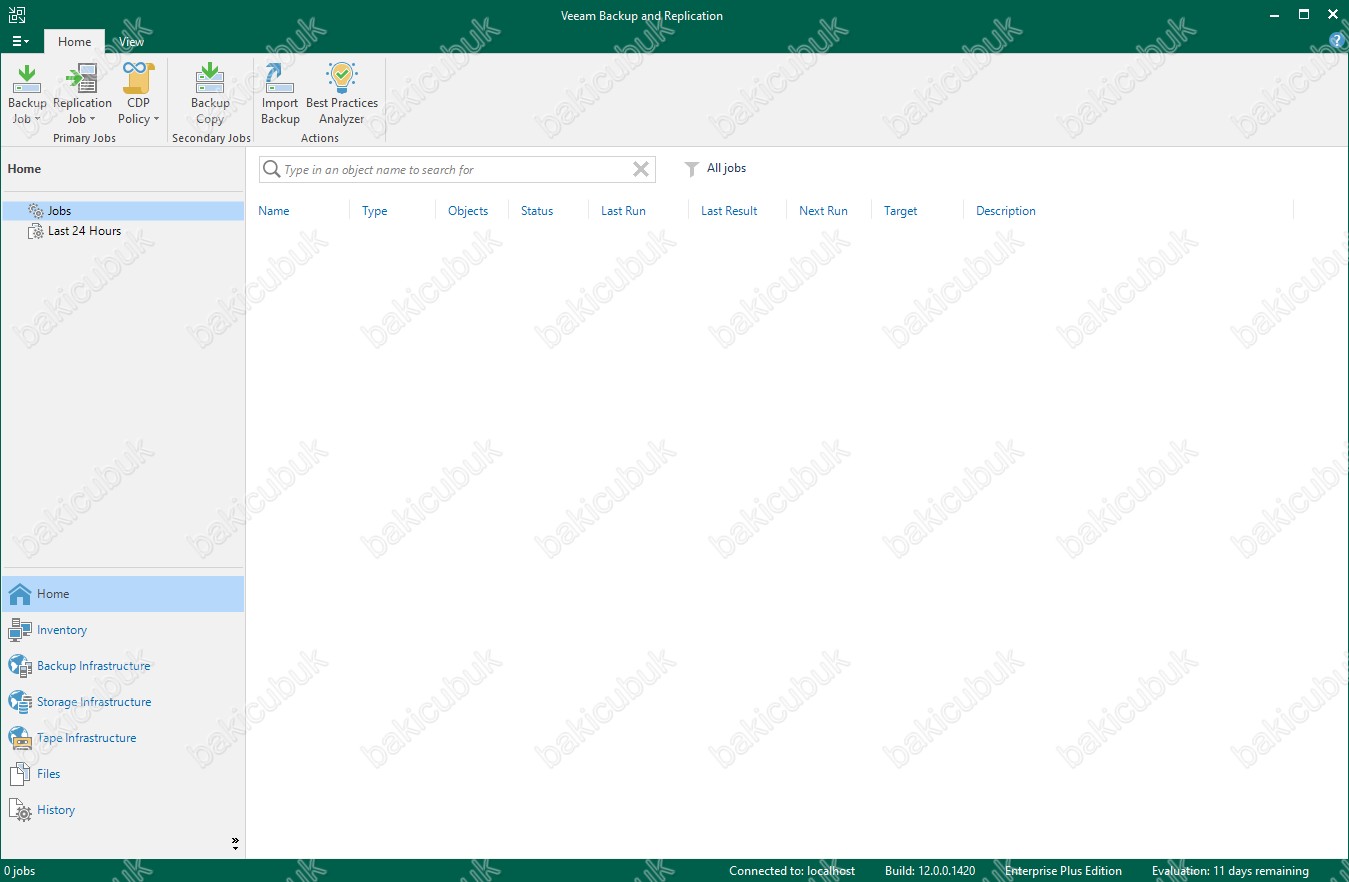The width and height of the screenshot is (1349, 882).
Task: Expand navigation pane options chevron
Action: 236,843
